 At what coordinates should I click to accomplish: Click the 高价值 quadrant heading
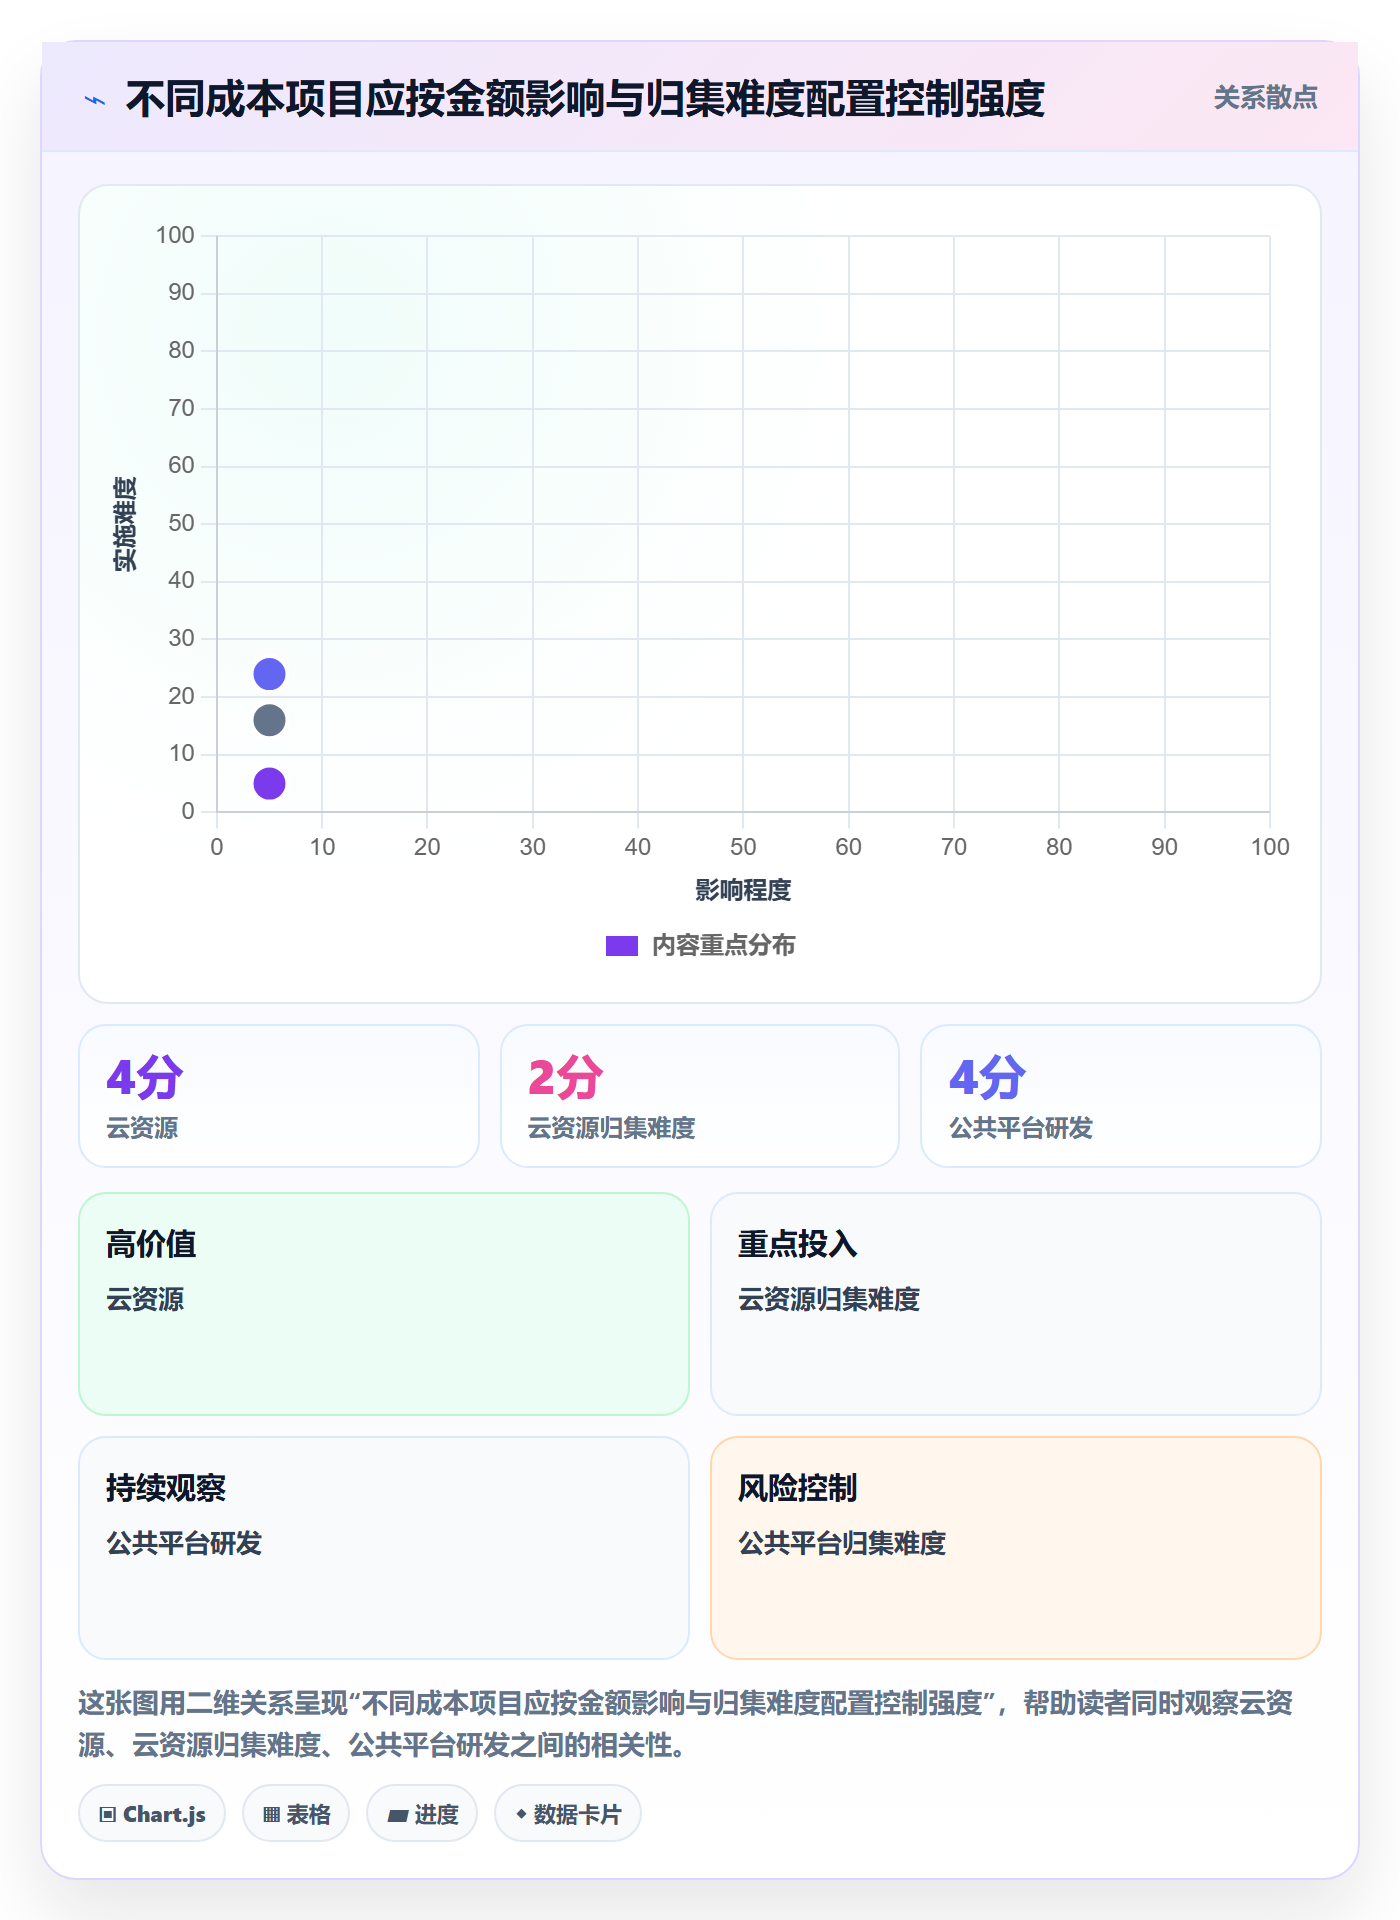pyautogui.click(x=151, y=1244)
